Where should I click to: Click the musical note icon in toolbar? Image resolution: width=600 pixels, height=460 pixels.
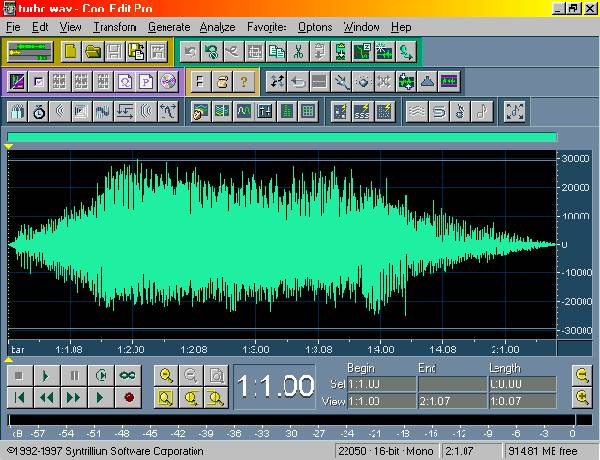point(482,111)
